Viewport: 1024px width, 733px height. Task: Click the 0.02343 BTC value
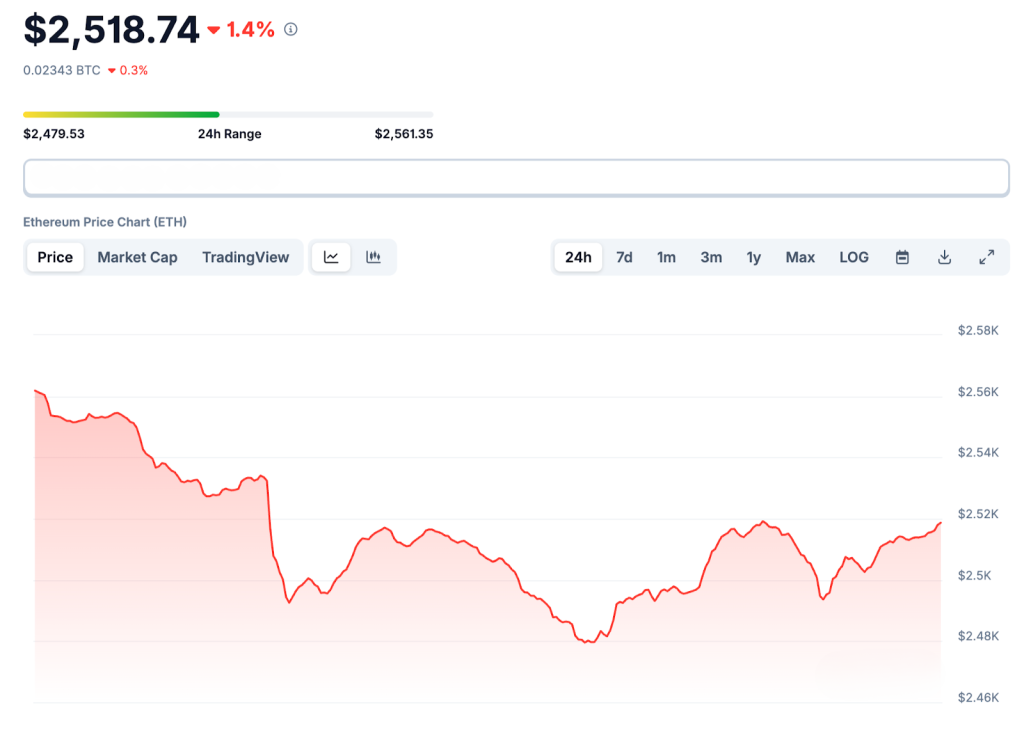62,71
